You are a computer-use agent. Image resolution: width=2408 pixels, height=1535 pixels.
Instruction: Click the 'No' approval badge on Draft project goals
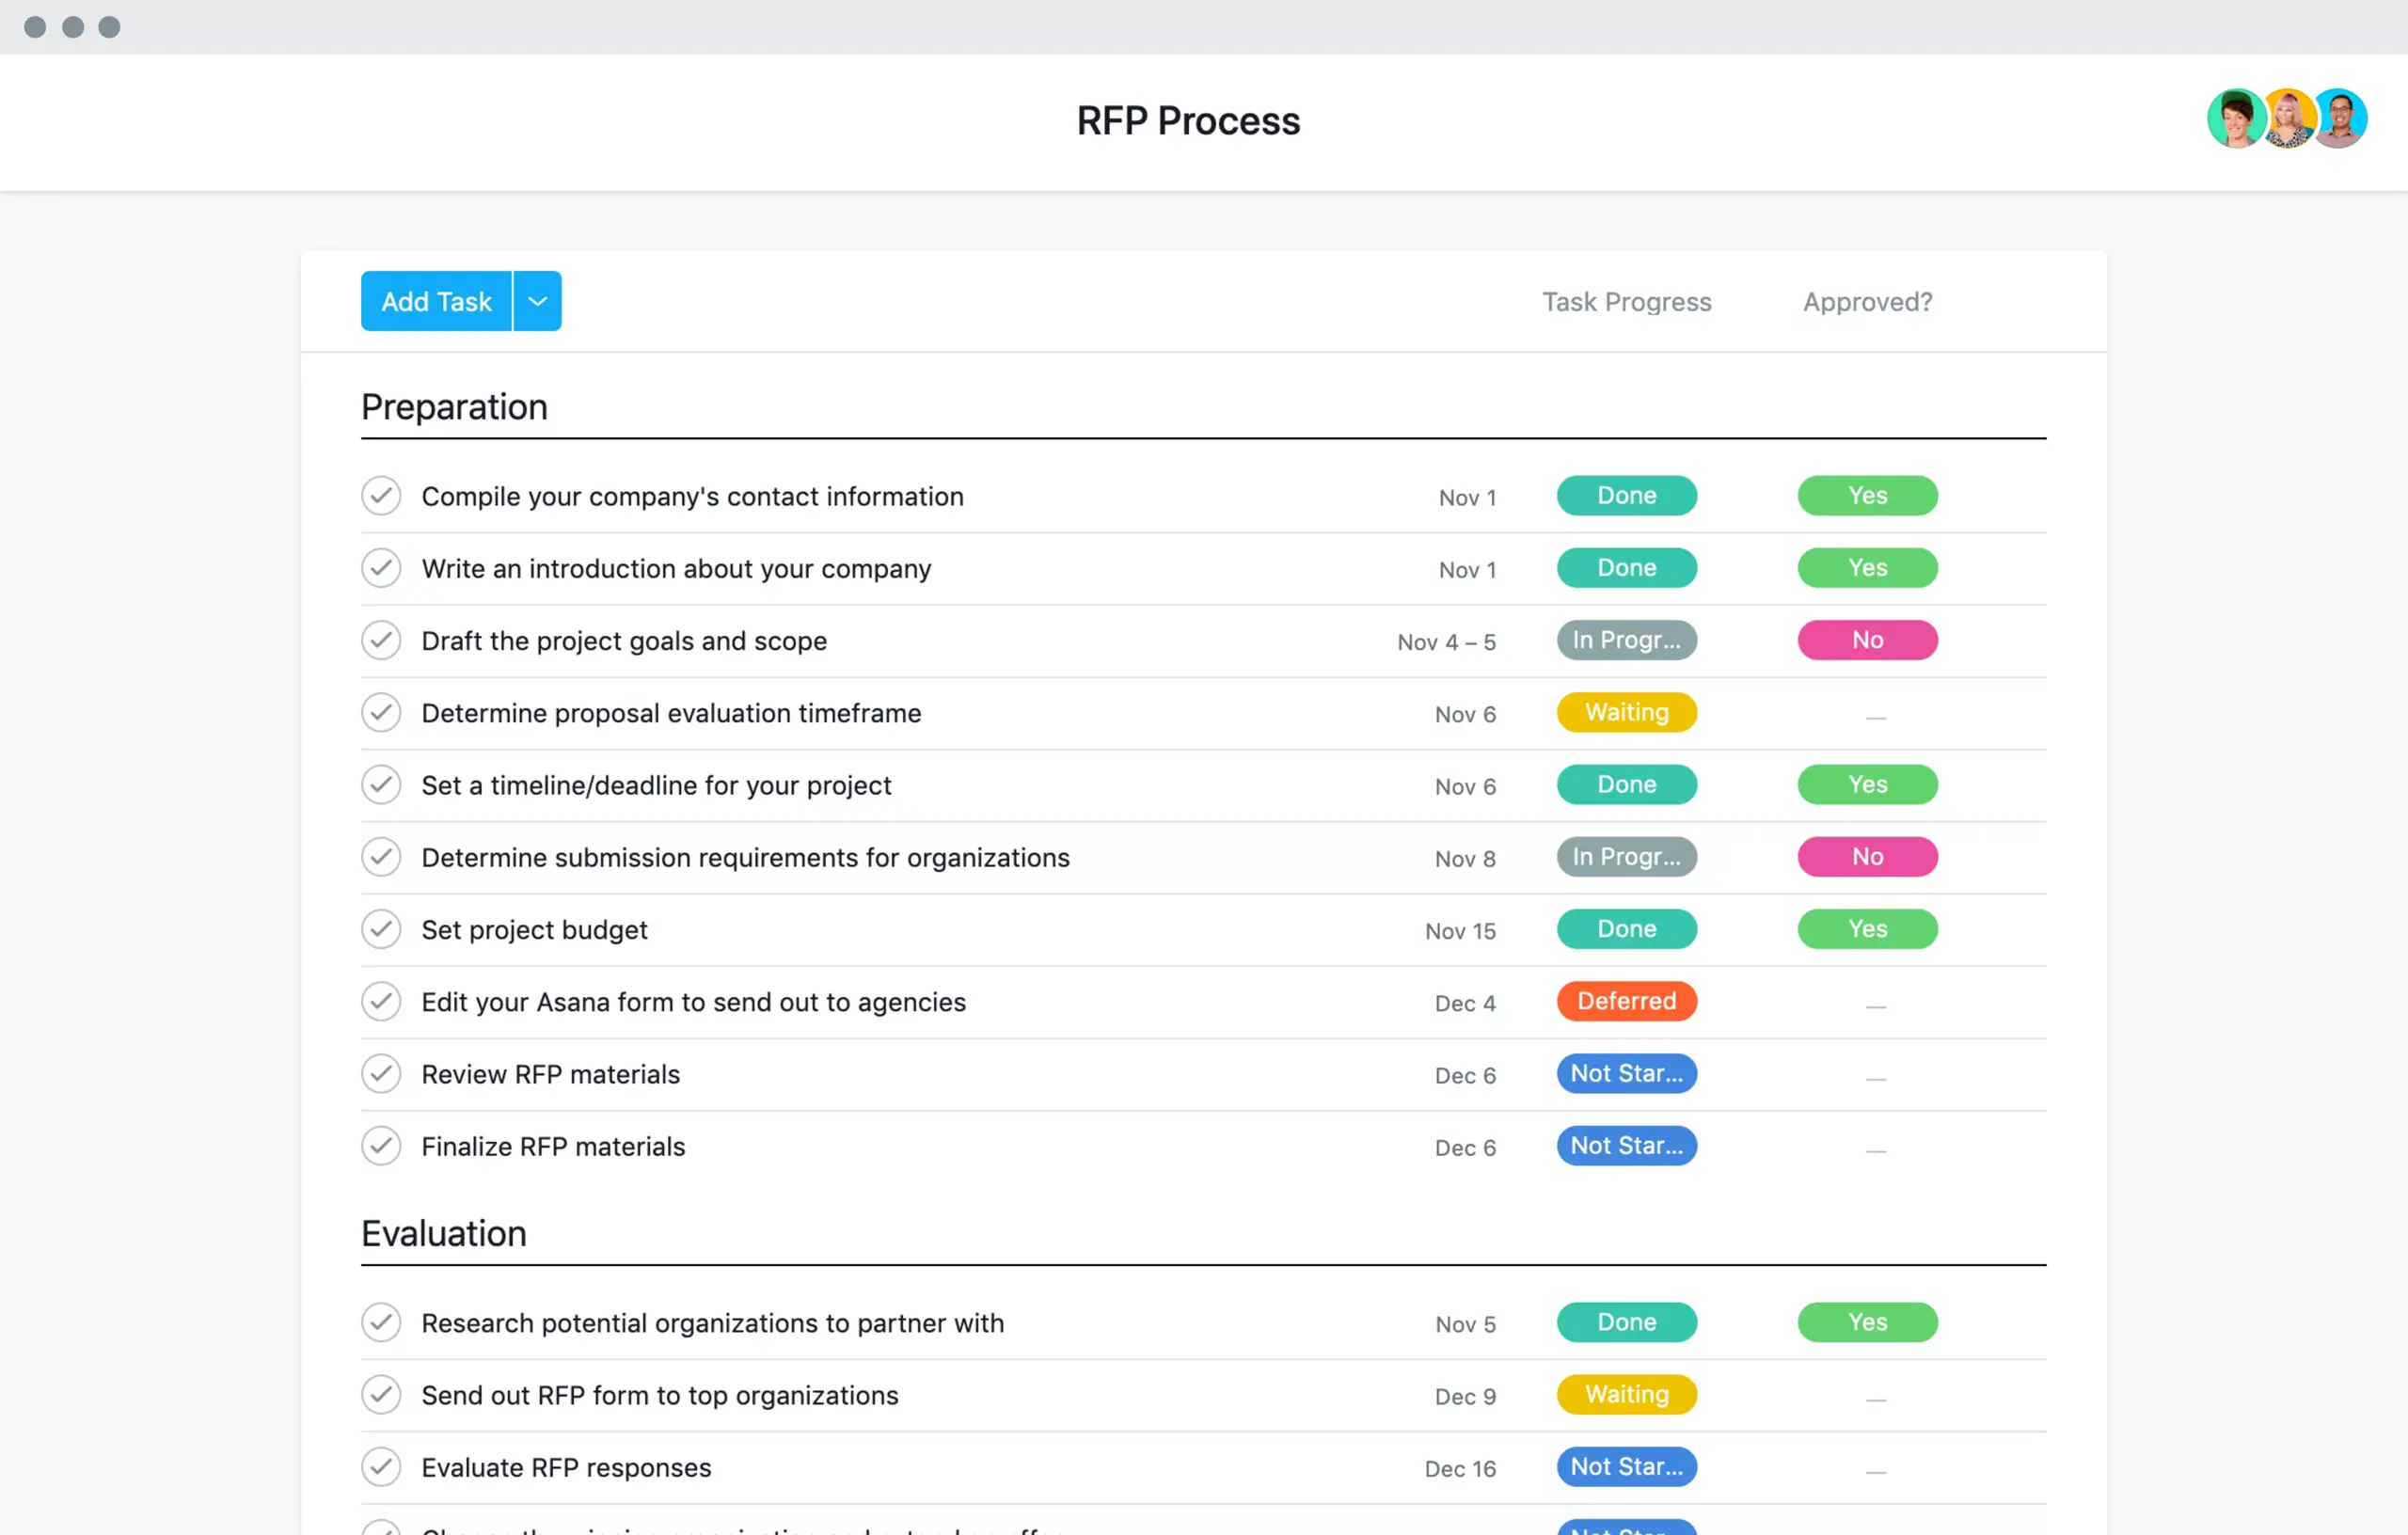(x=1869, y=639)
